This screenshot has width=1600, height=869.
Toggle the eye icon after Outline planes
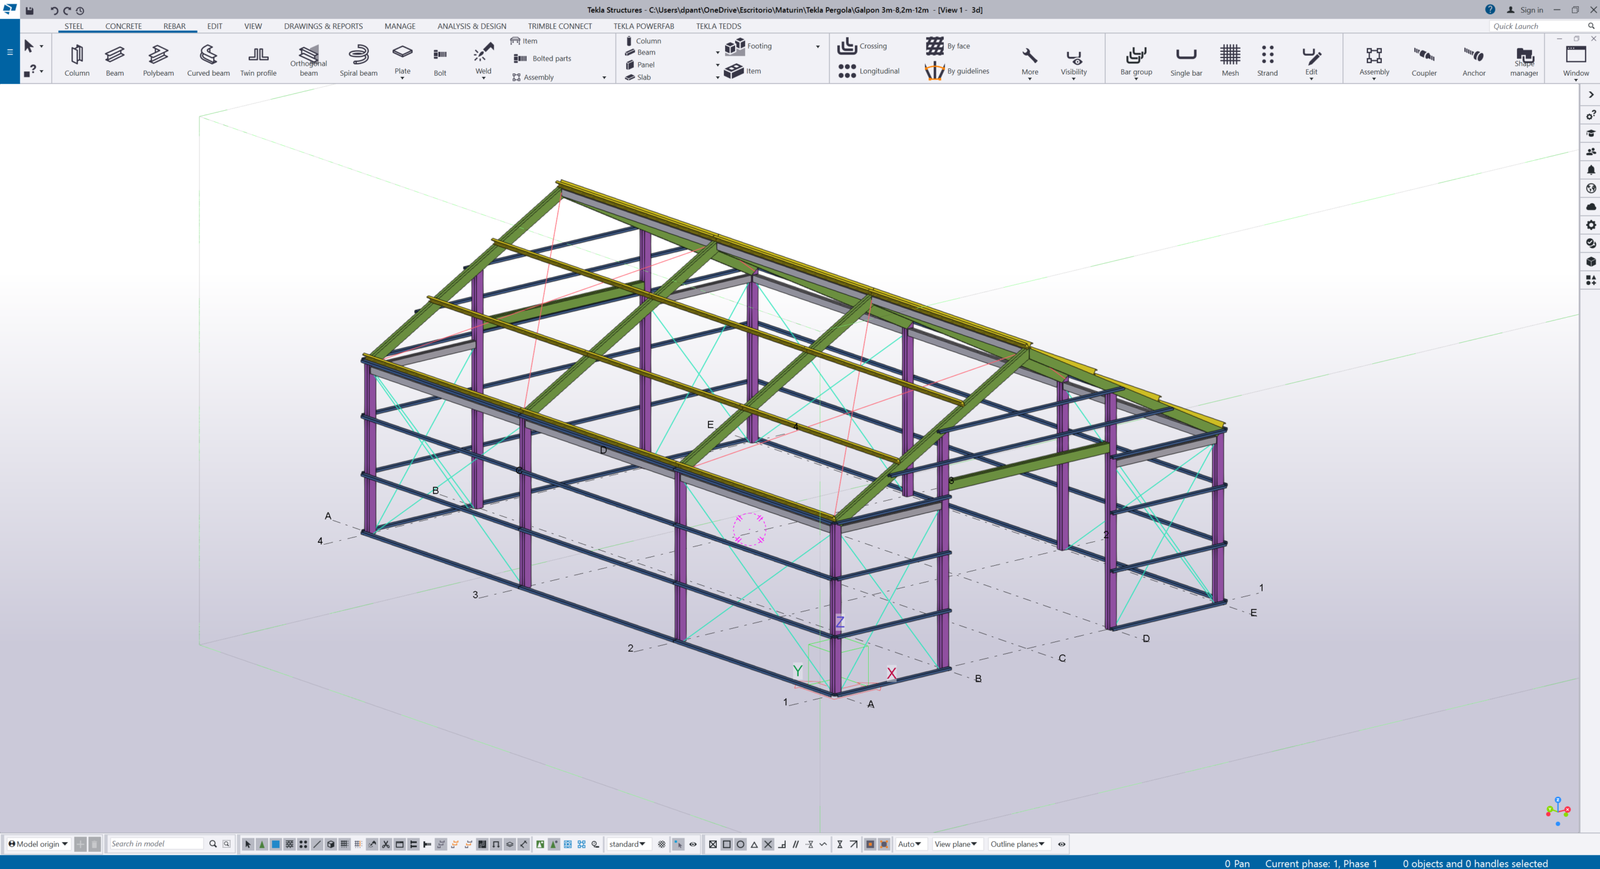pyautogui.click(x=1062, y=844)
